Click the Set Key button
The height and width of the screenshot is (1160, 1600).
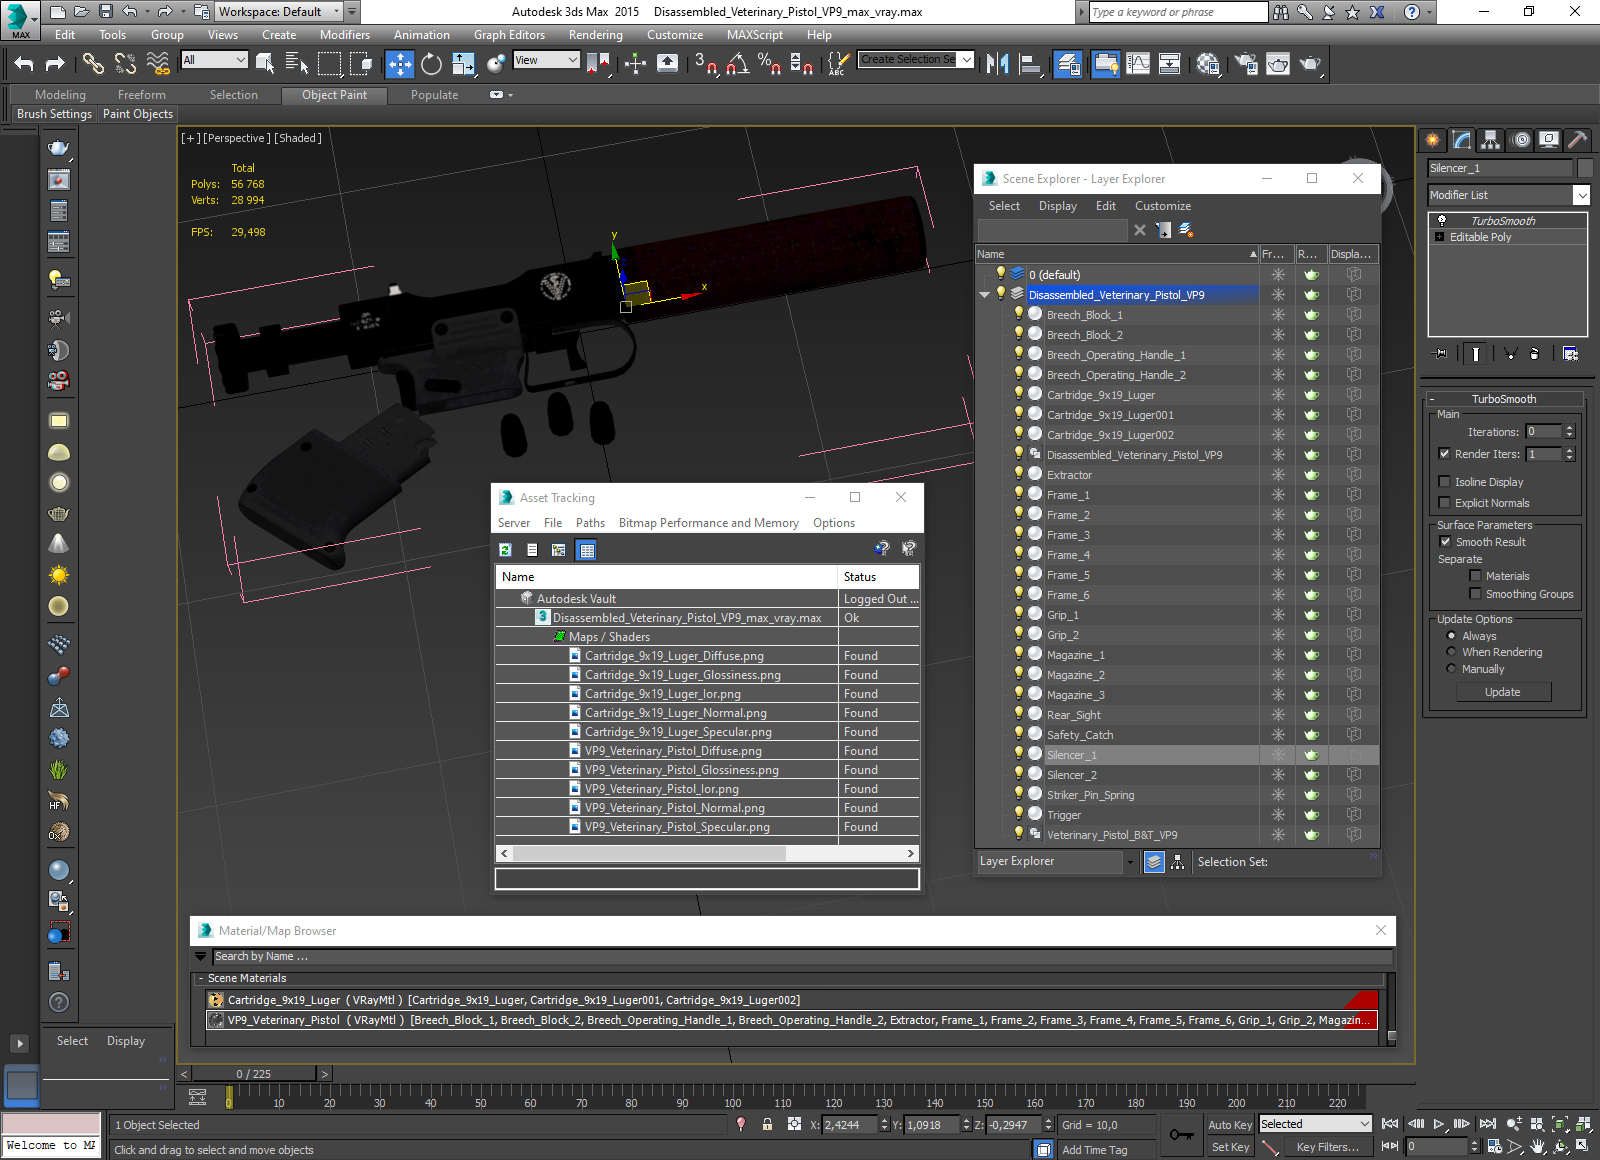[x=1230, y=1147]
